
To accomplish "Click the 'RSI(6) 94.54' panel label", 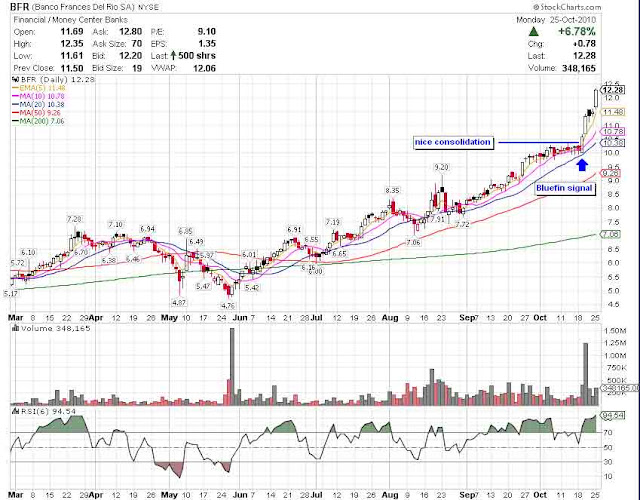I will pos(48,411).
